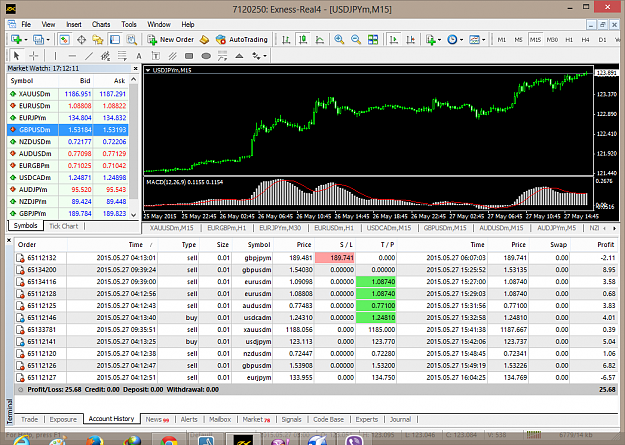
Task: Switch to XAUUSDm,M15 chart tab
Action: pyautogui.click(x=171, y=228)
